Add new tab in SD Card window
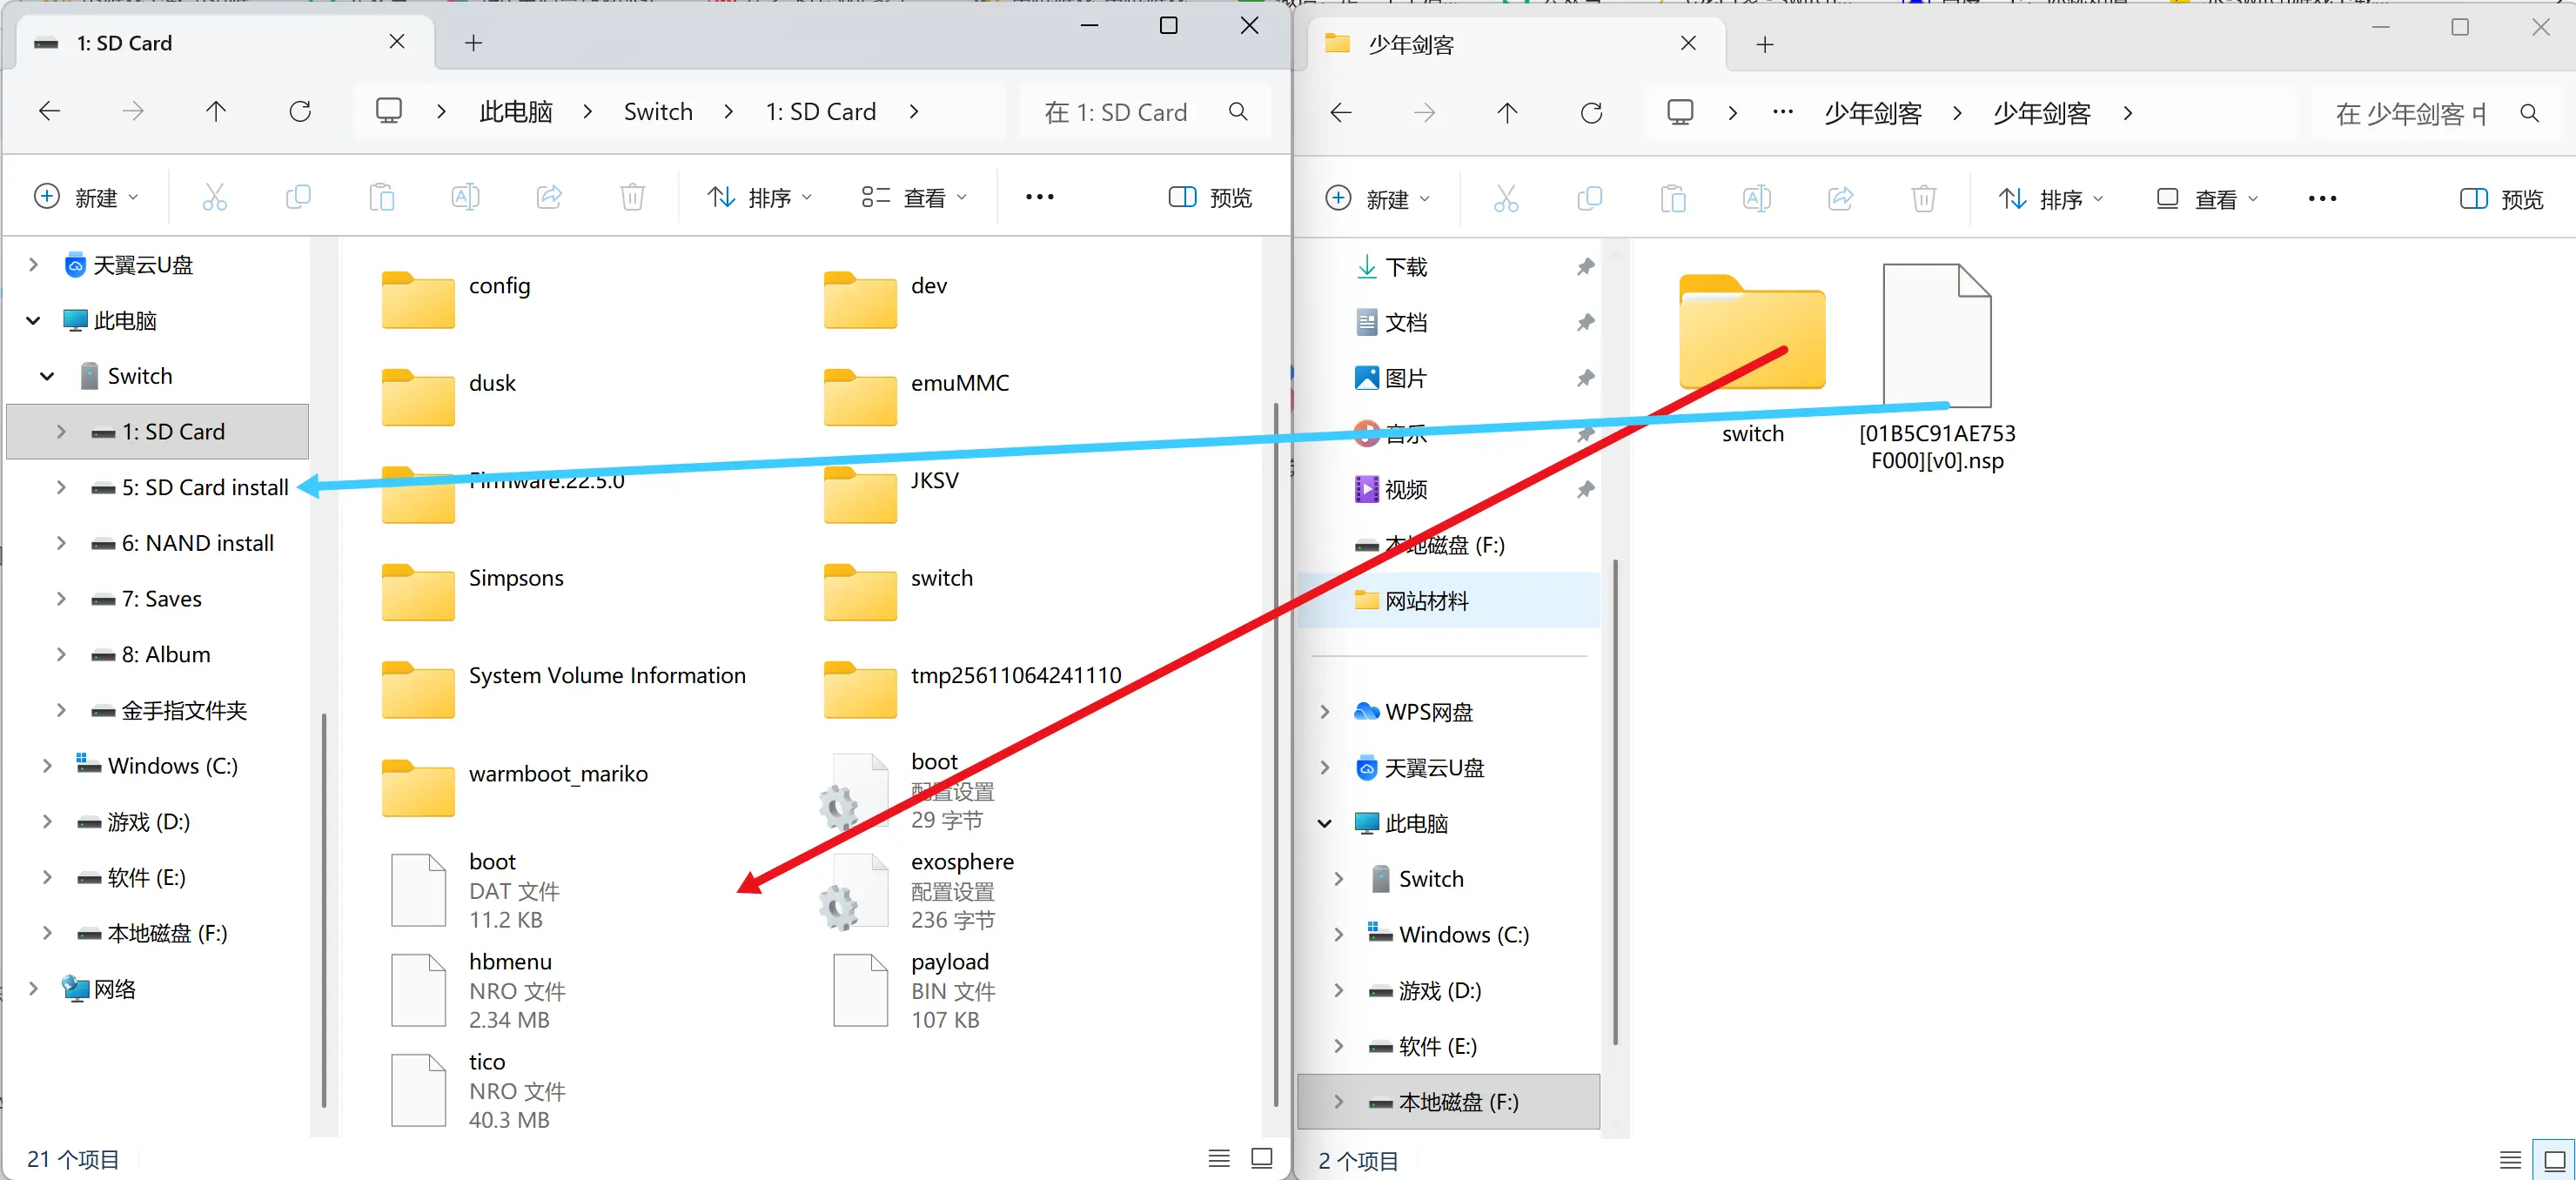 [474, 43]
